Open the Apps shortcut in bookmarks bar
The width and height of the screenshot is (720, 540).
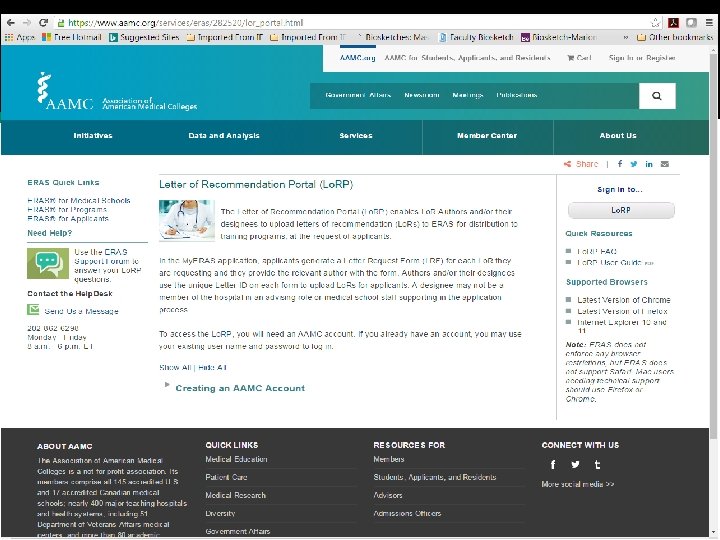pos(20,37)
